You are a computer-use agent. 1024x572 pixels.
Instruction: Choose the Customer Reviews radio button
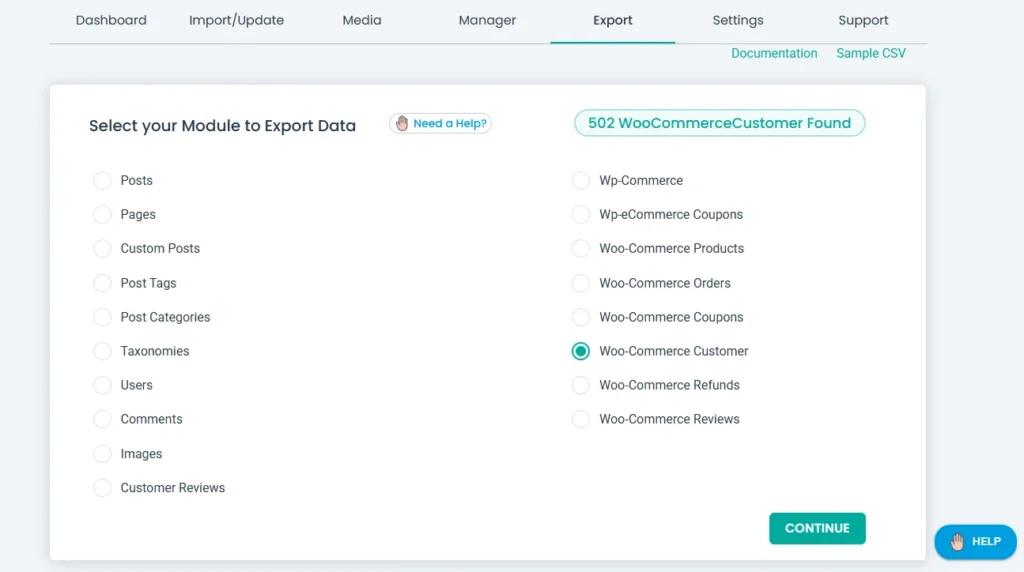coord(102,488)
